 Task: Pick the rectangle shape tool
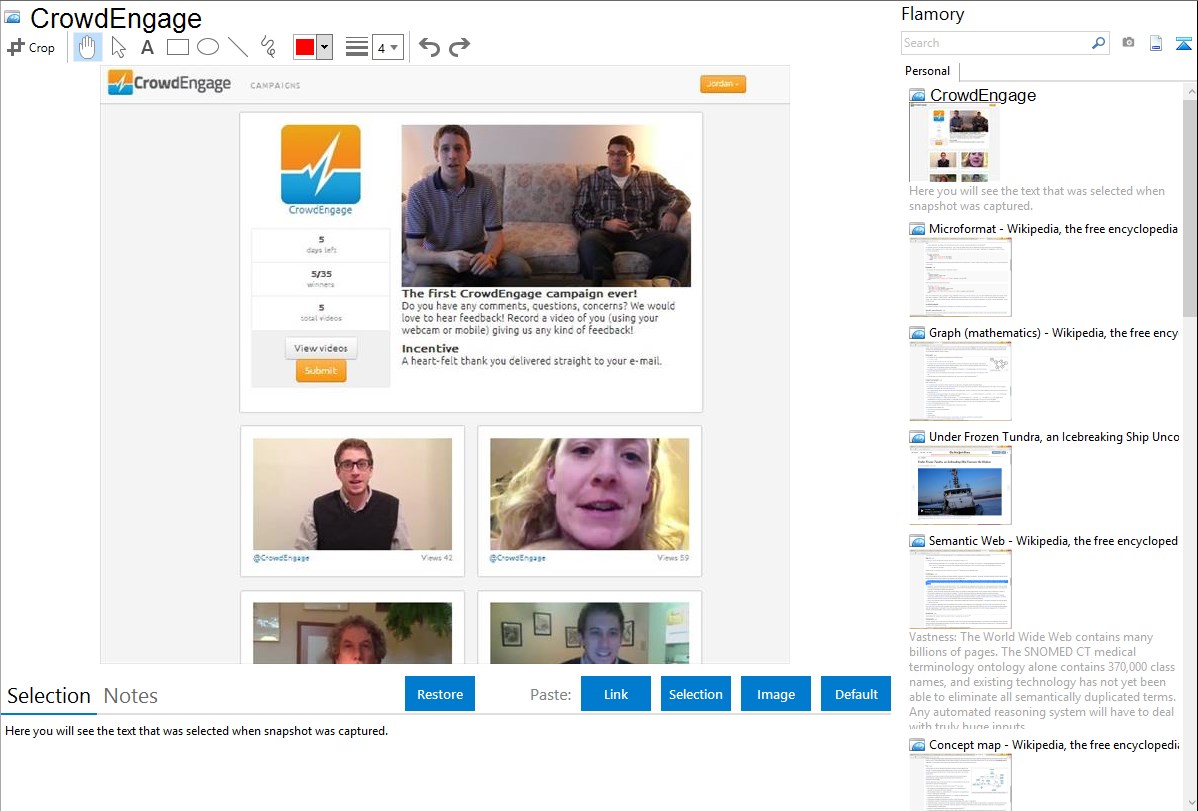tap(177, 47)
